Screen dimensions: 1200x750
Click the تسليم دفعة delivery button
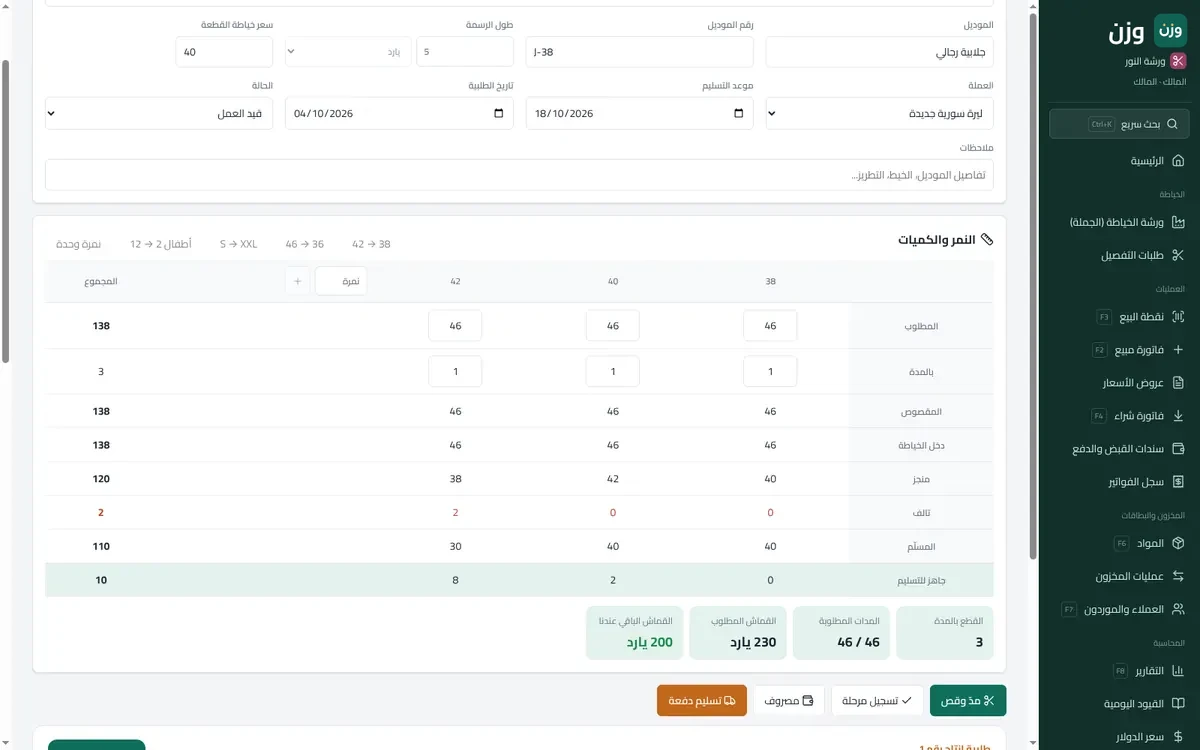702,701
